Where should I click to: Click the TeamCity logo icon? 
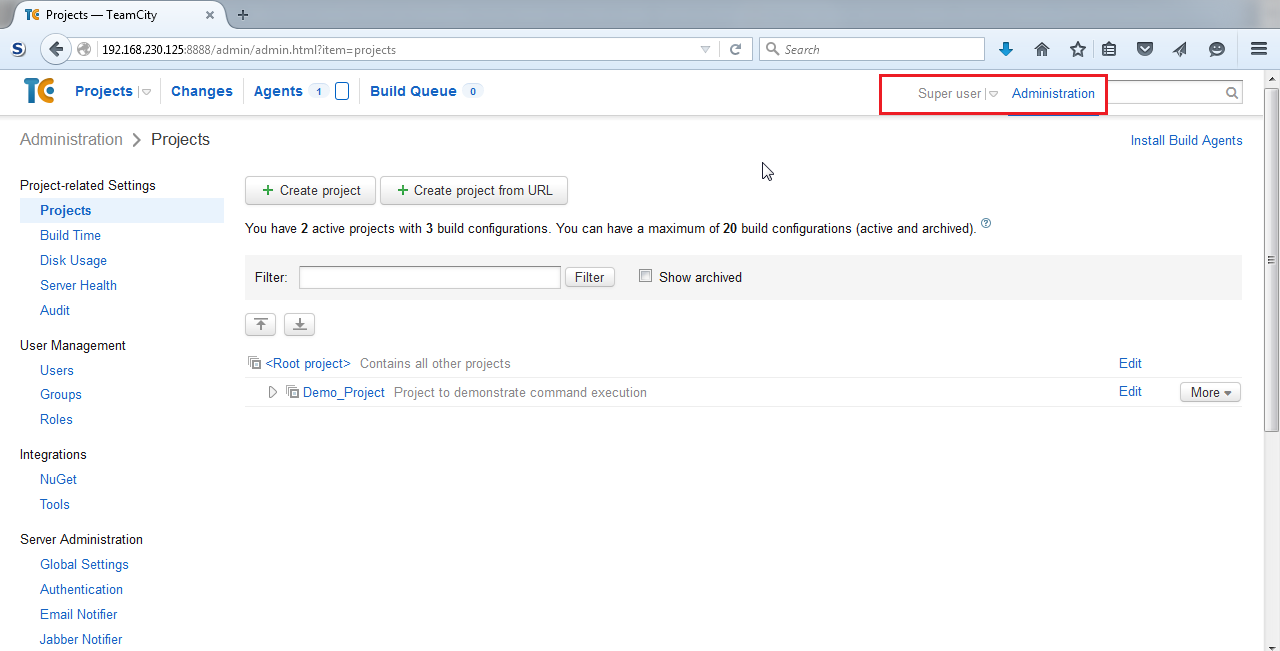(39, 91)
